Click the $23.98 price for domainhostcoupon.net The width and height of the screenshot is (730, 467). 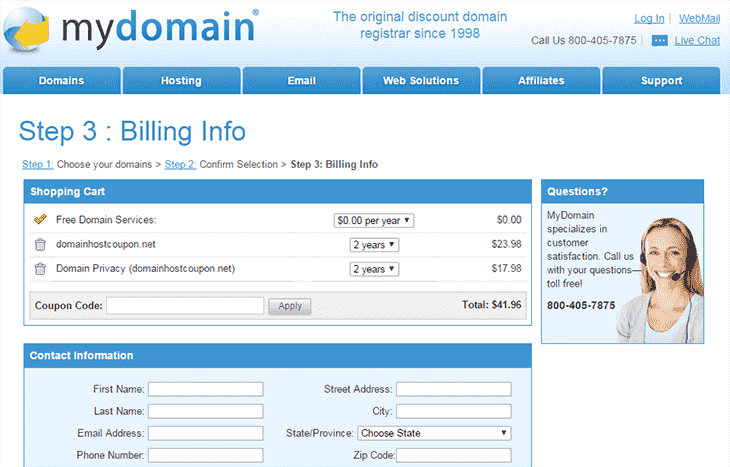(x=507, y=244)
